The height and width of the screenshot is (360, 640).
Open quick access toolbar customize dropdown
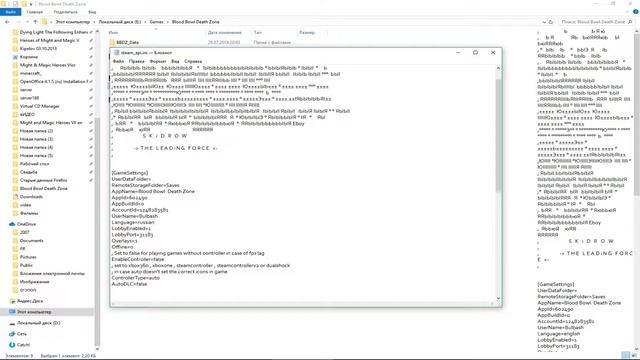pyautogui.click(x=31, y=4)
